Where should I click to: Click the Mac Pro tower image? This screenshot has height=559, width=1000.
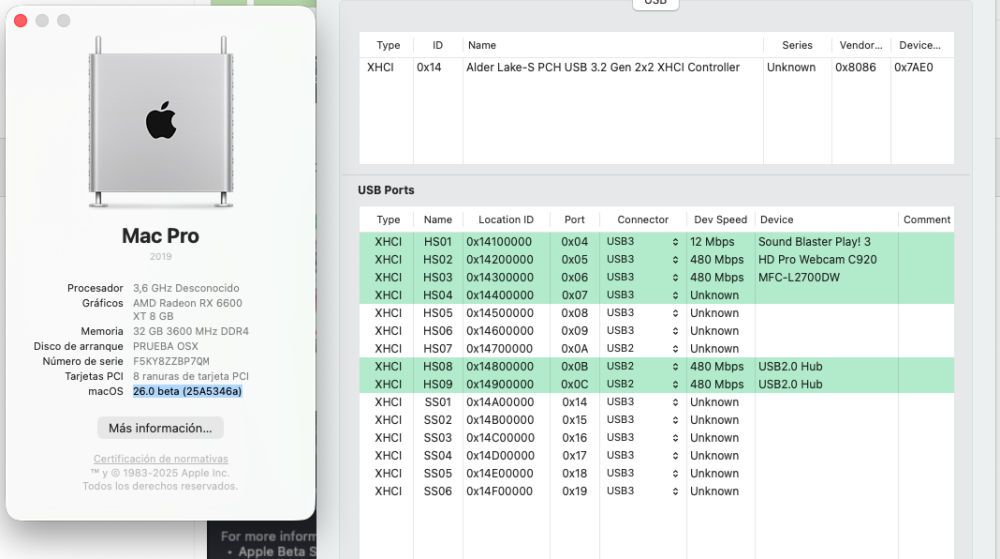[x=161, y=122]
